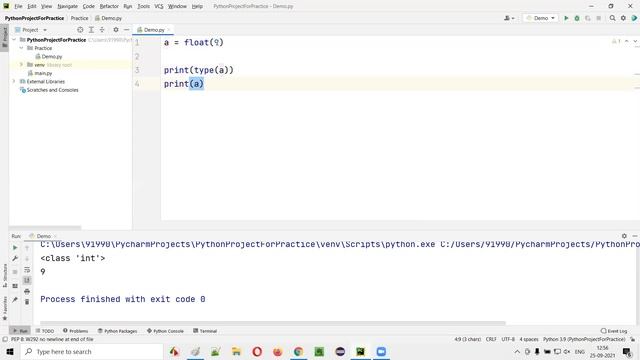Collapse PythonProjectForPractice tree node
Screen dimensions: 640x360
coord(14,40)
